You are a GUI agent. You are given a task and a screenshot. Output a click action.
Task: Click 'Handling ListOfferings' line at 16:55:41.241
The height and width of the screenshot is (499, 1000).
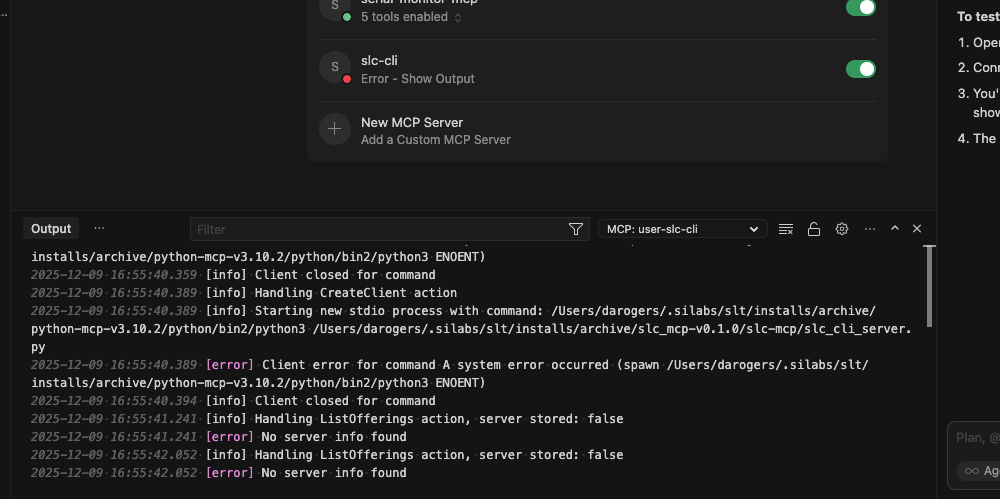327,419
